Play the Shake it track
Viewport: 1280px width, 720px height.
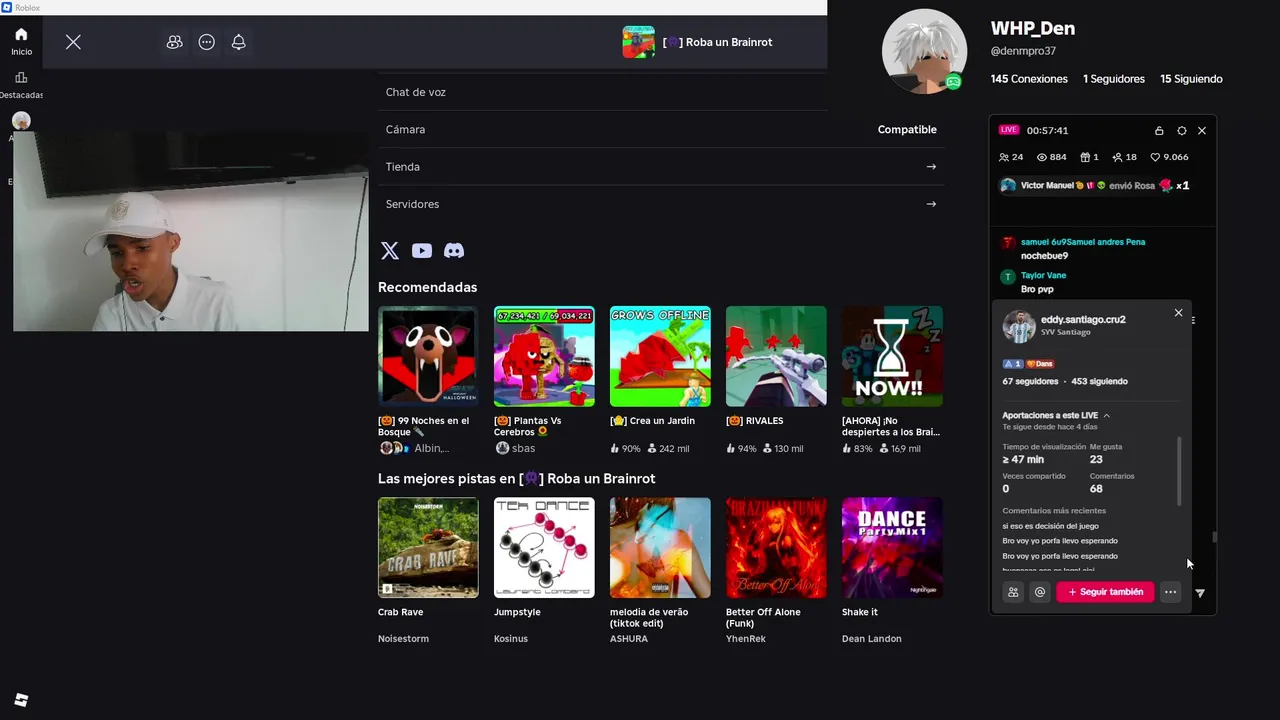click(x=892, y=547)
